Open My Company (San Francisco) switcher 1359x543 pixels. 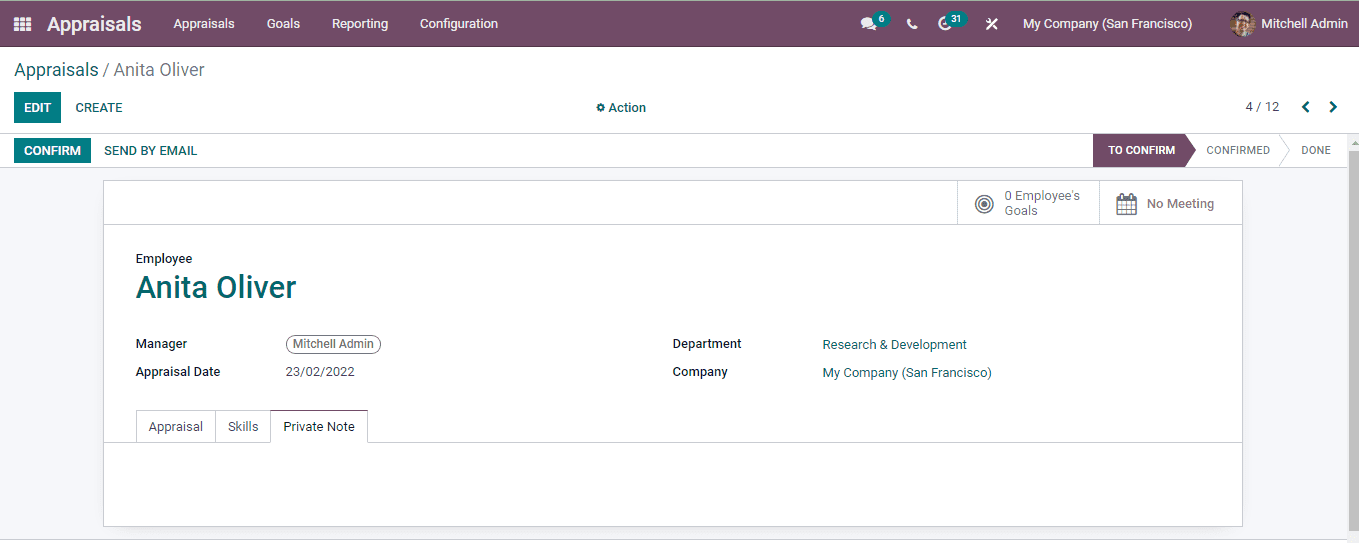point(1107,24)
